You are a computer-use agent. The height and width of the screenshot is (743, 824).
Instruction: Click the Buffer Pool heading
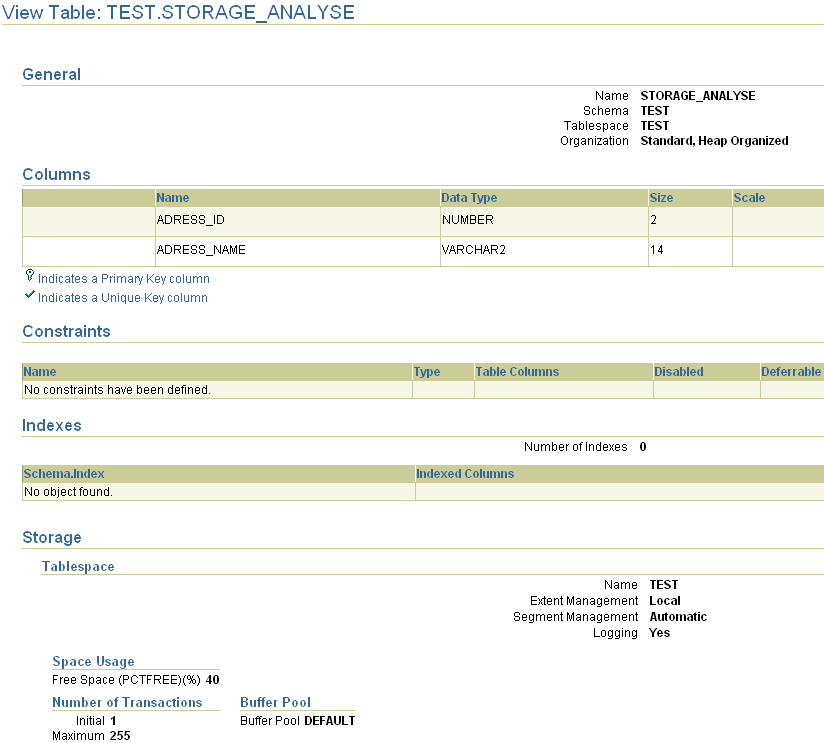tap(275, 703)
